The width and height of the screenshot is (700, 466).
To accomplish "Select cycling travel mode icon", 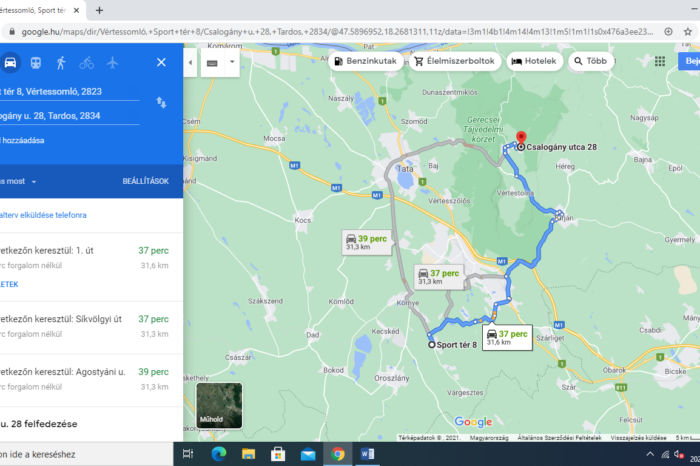I will click(x=87, y=63).
